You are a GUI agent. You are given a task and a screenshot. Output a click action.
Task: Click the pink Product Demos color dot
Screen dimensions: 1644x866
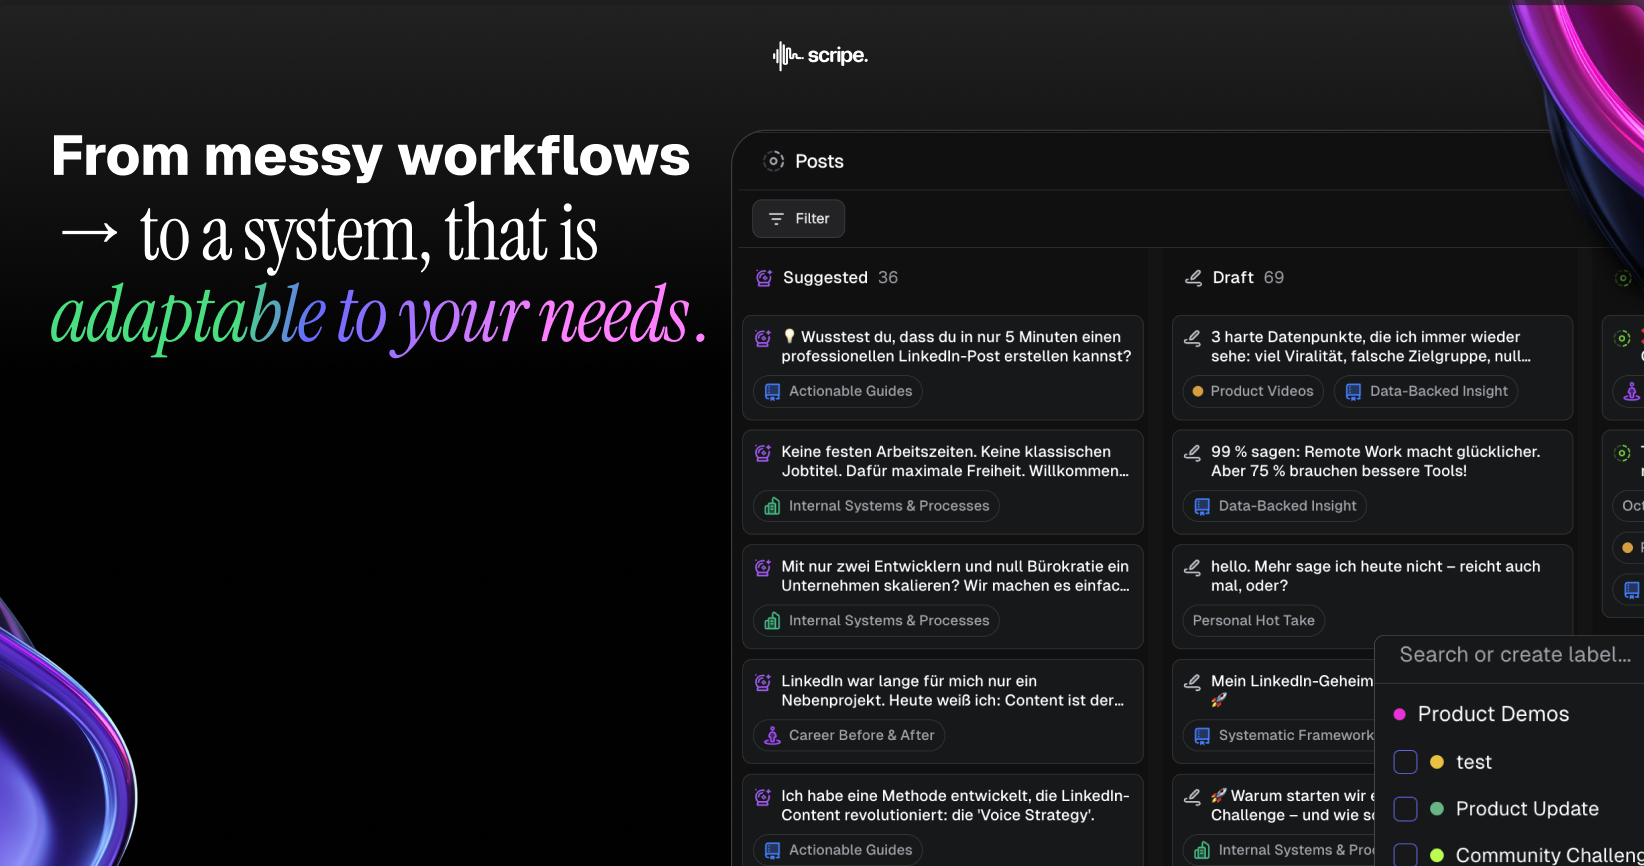1400,714
